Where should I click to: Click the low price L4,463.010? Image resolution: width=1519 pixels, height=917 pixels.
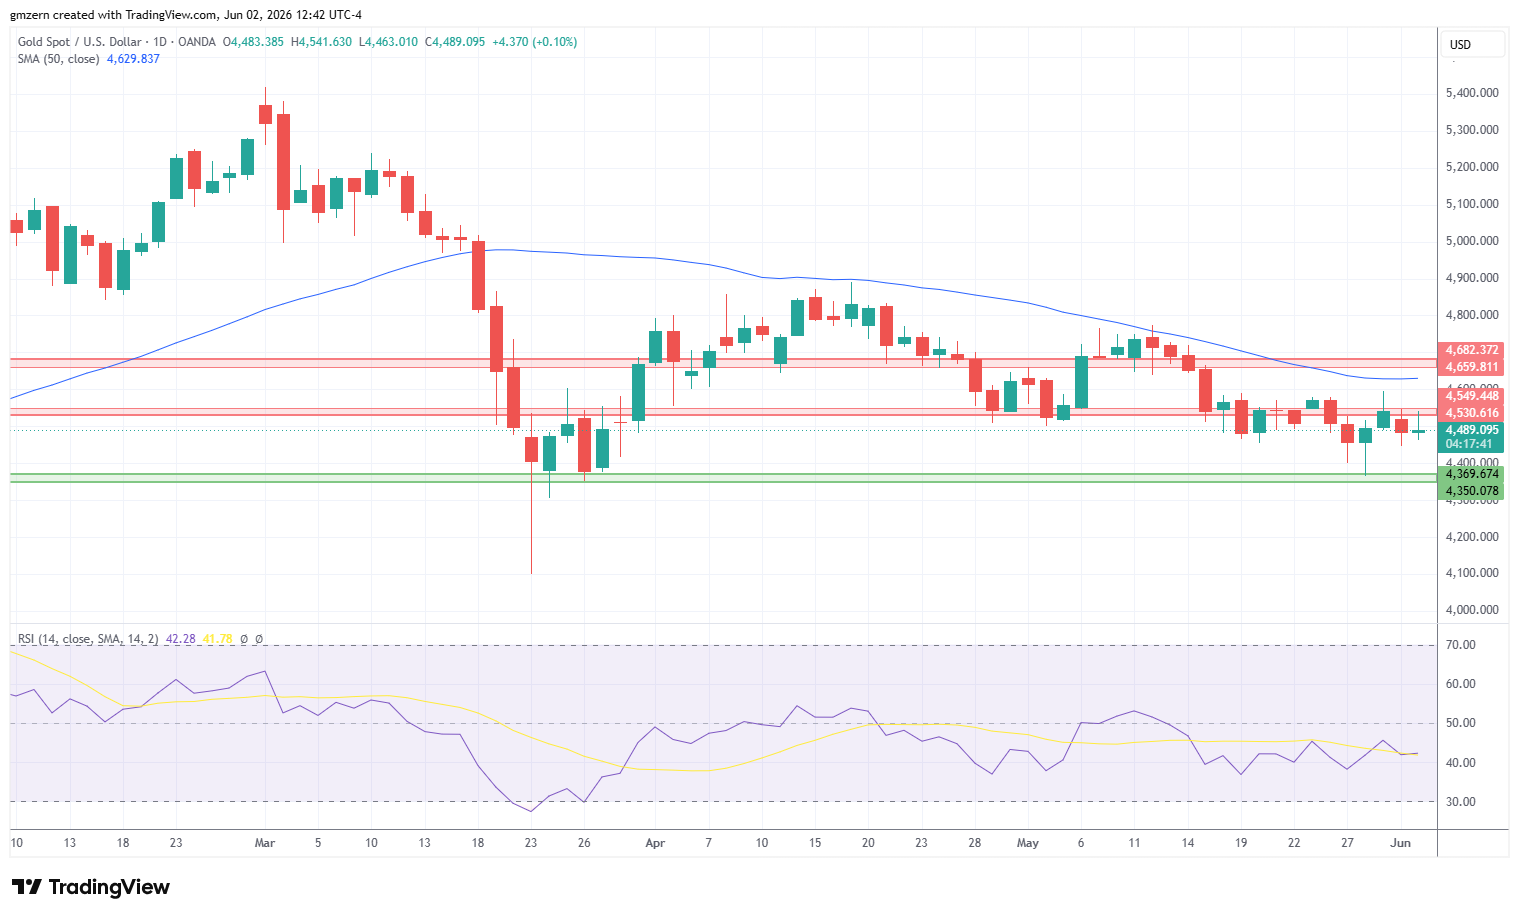(388, 42)
